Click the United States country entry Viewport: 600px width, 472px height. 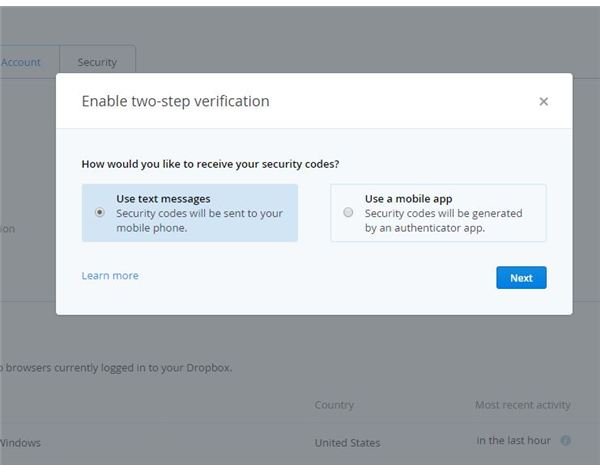coord(347,443)
